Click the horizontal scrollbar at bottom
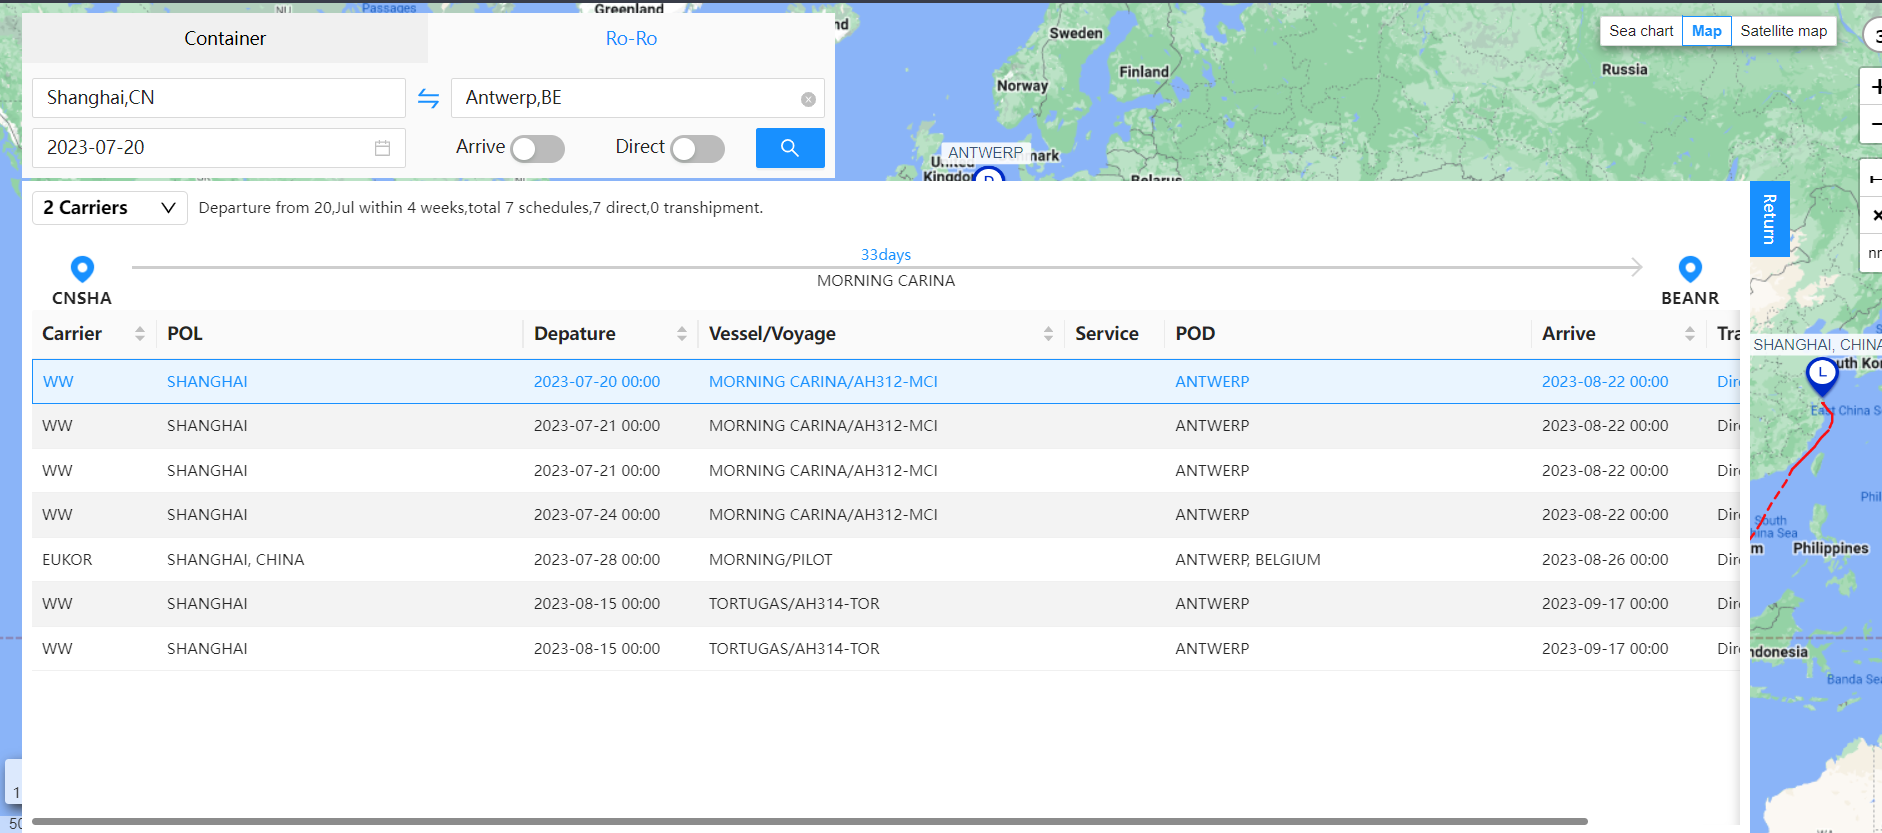Screen dimensions: 1882x833 click(x=810, y=821)
